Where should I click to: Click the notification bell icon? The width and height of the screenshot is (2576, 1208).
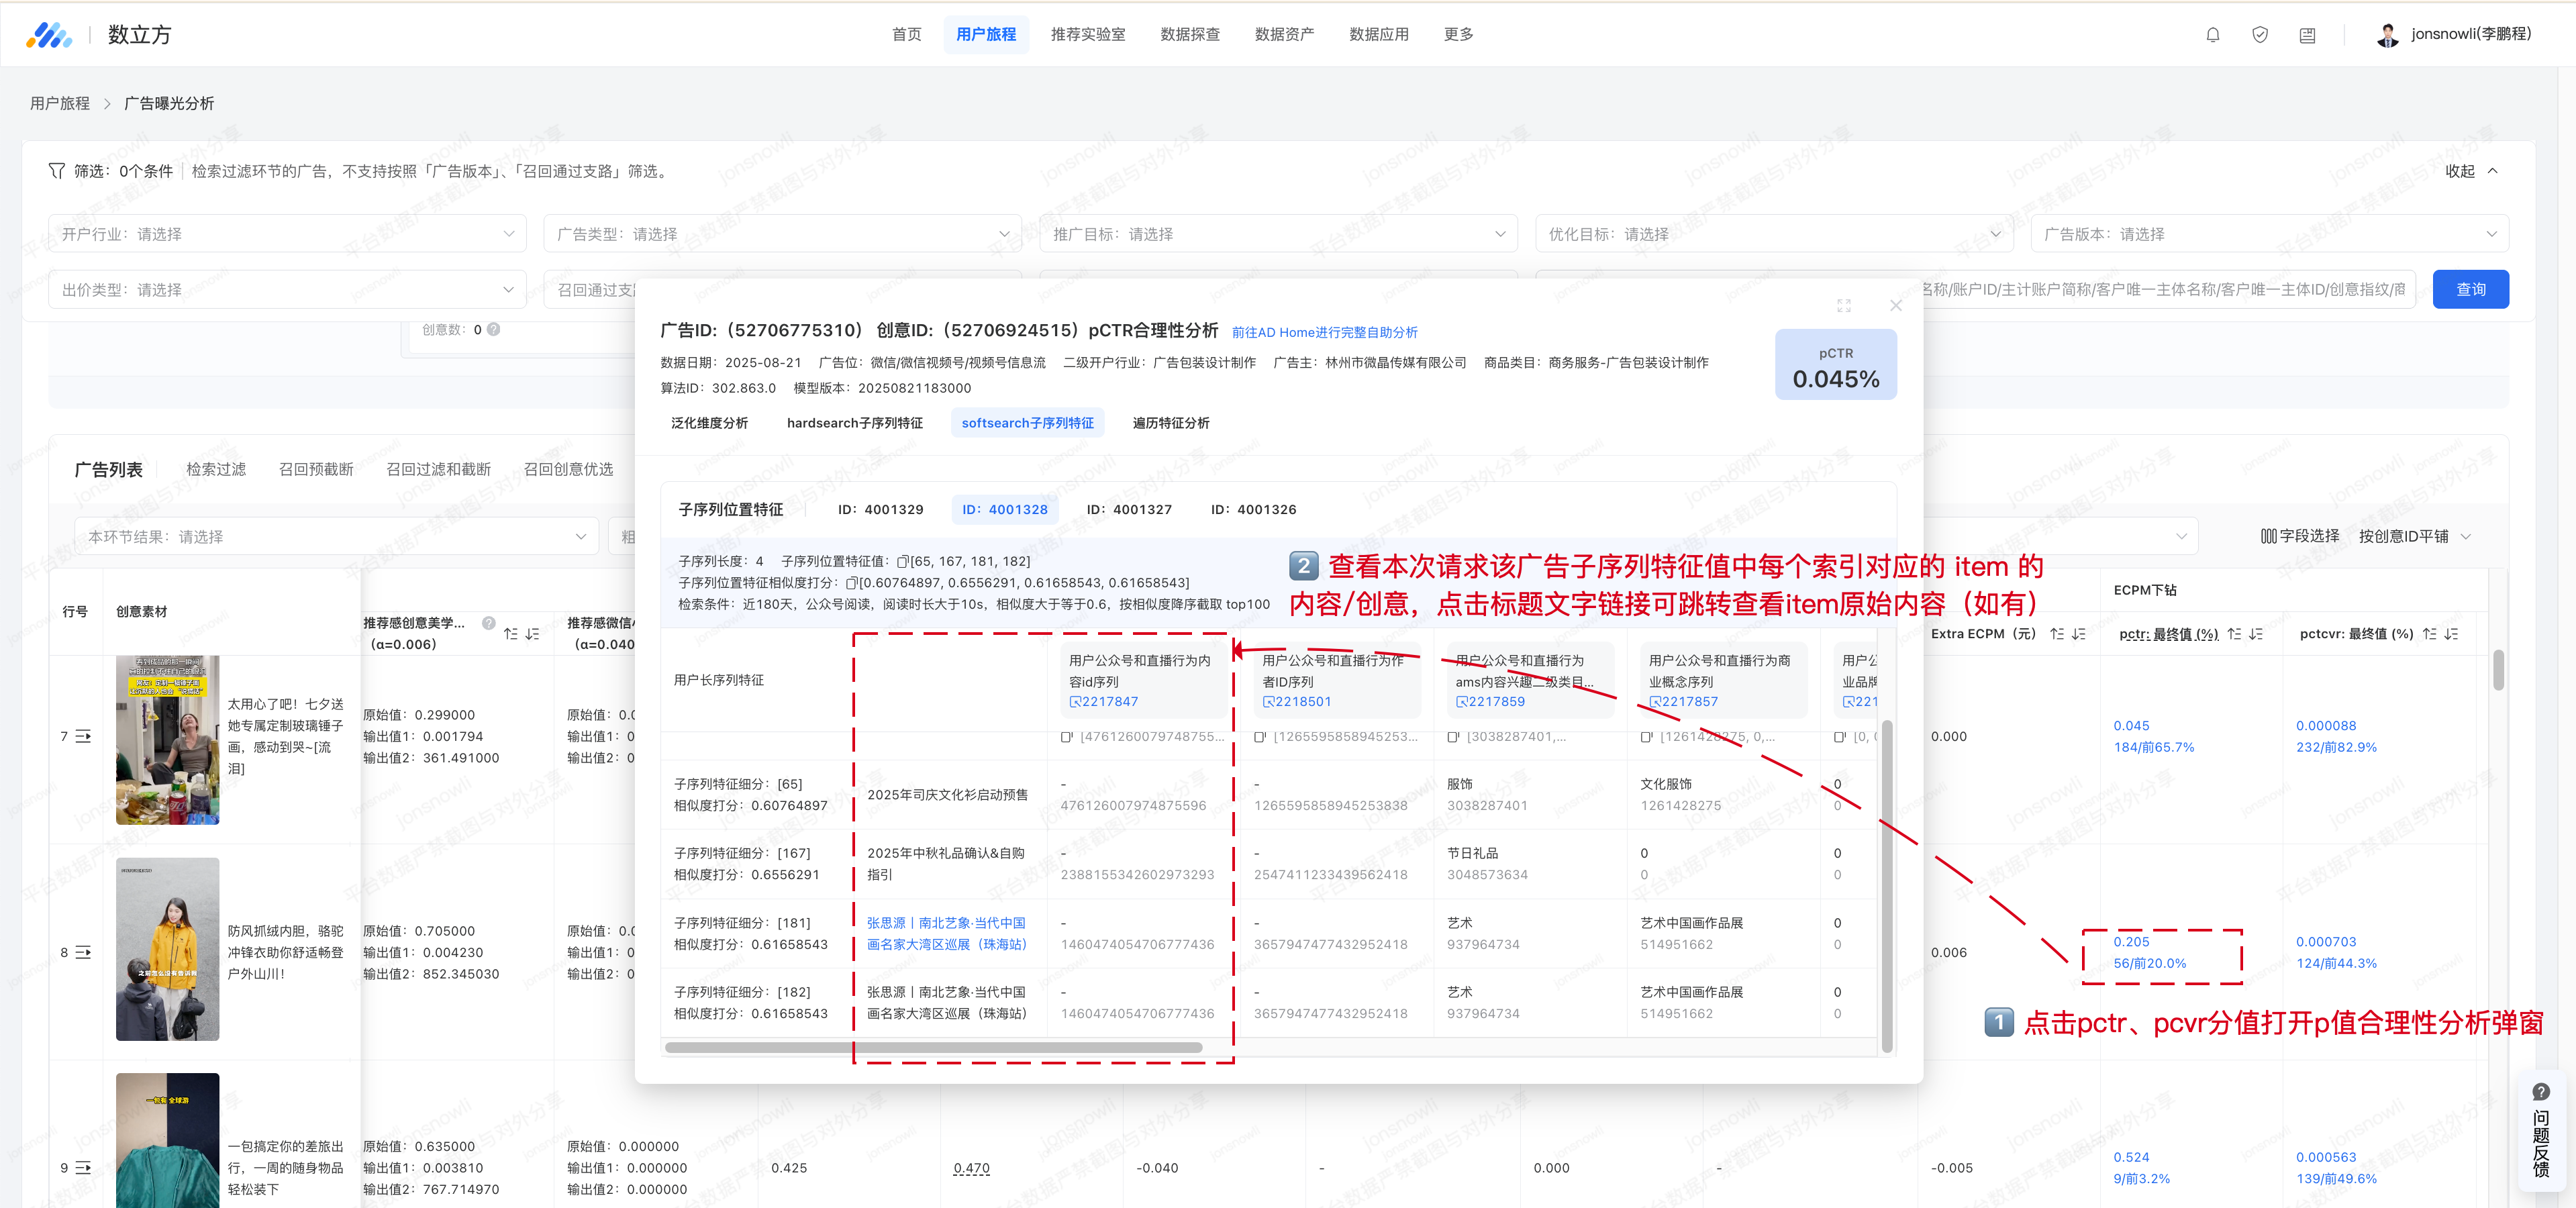(2212, 35)
